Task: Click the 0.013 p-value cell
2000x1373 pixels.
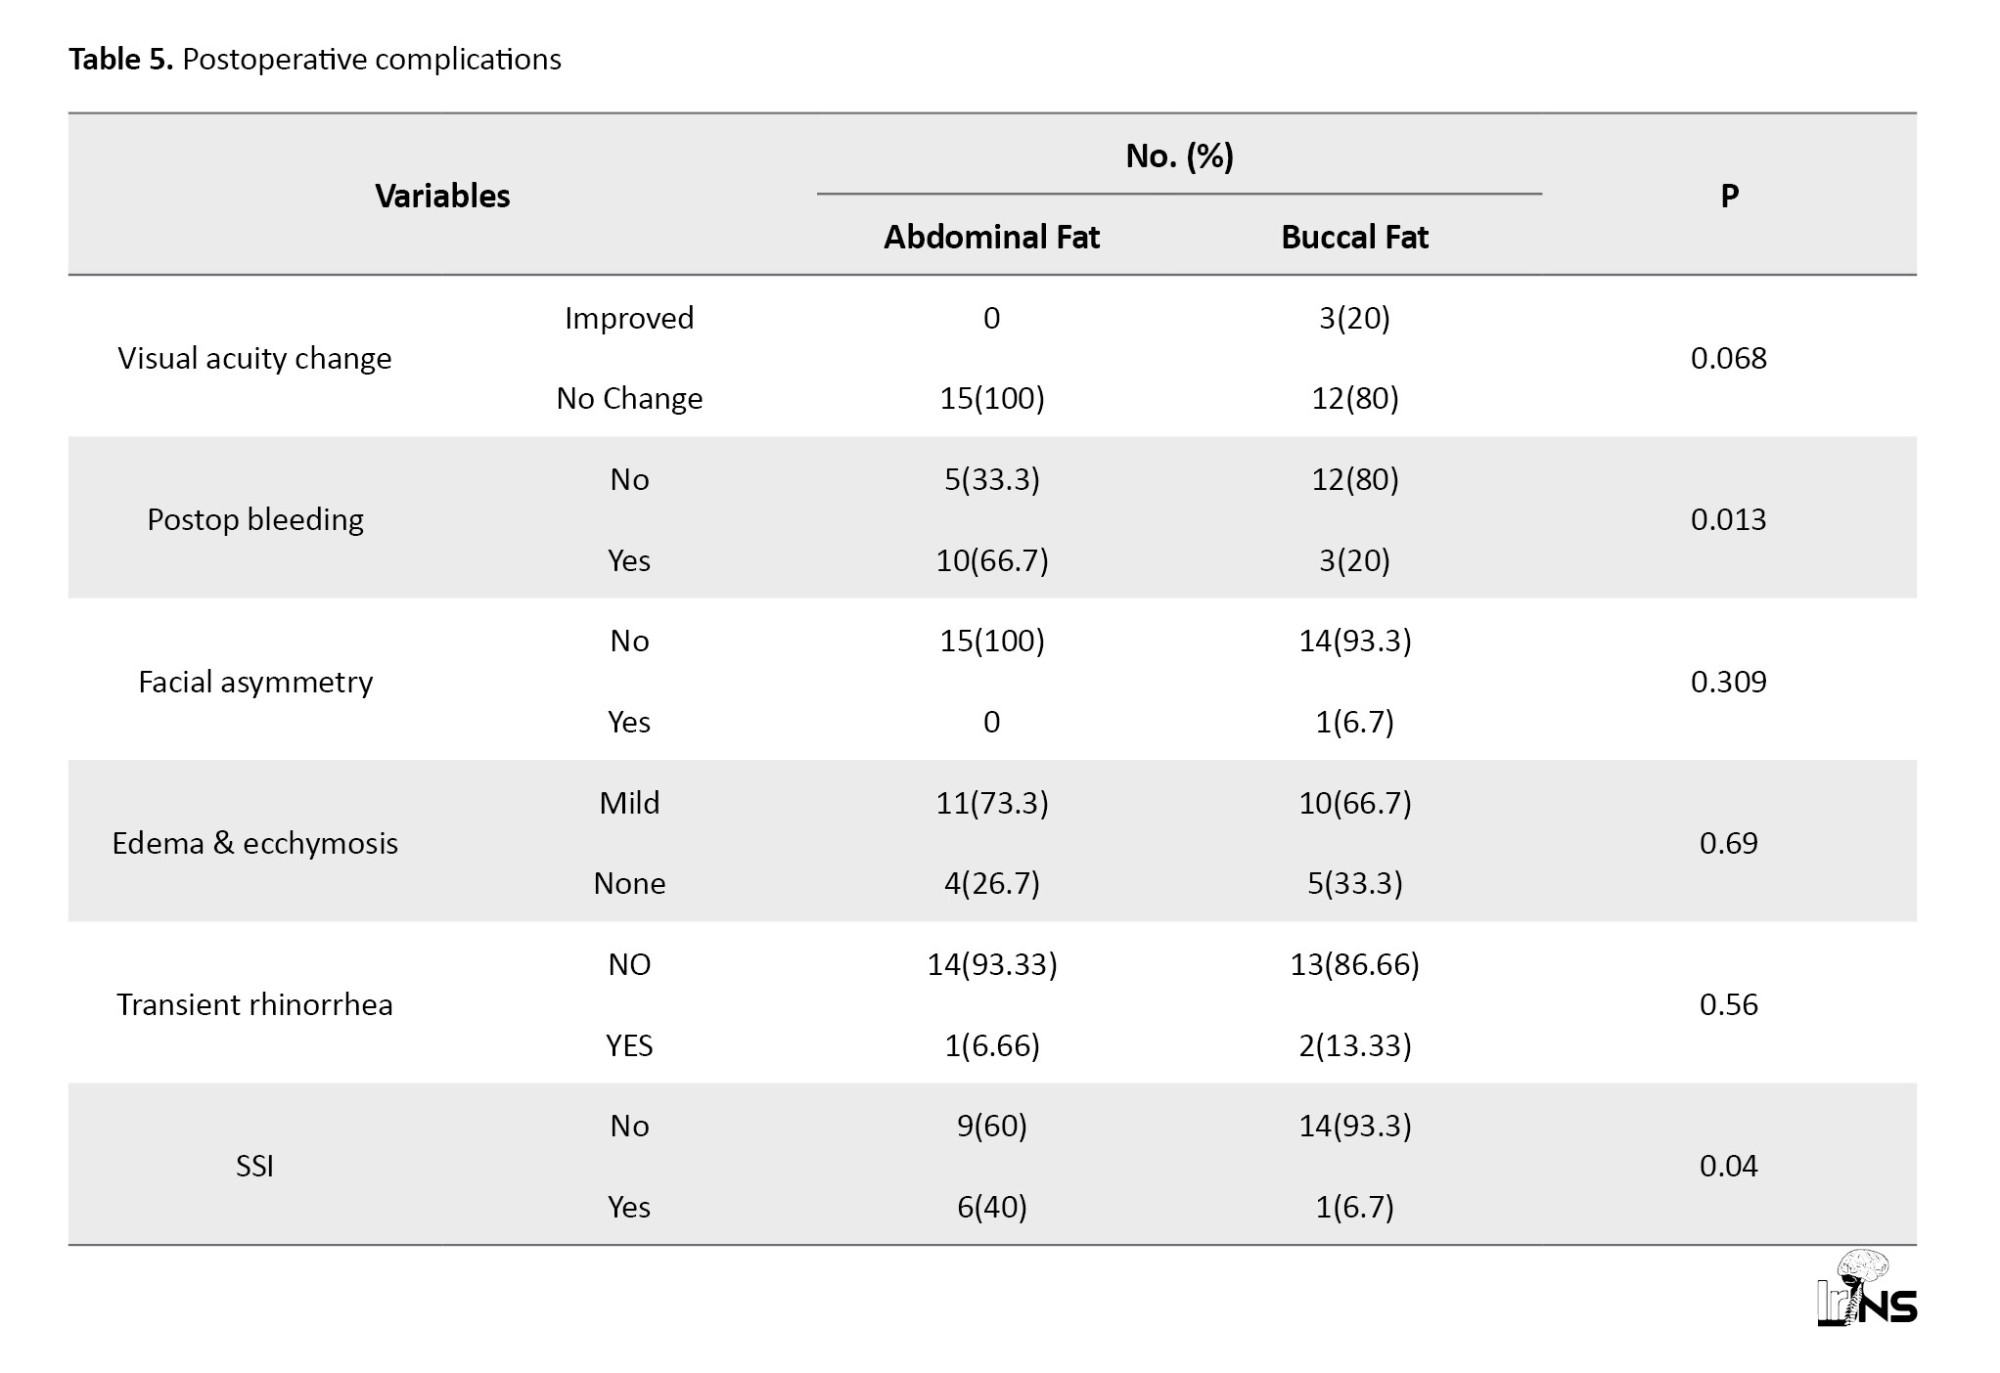Action: pyautogui.click(x=1728, y=519)
